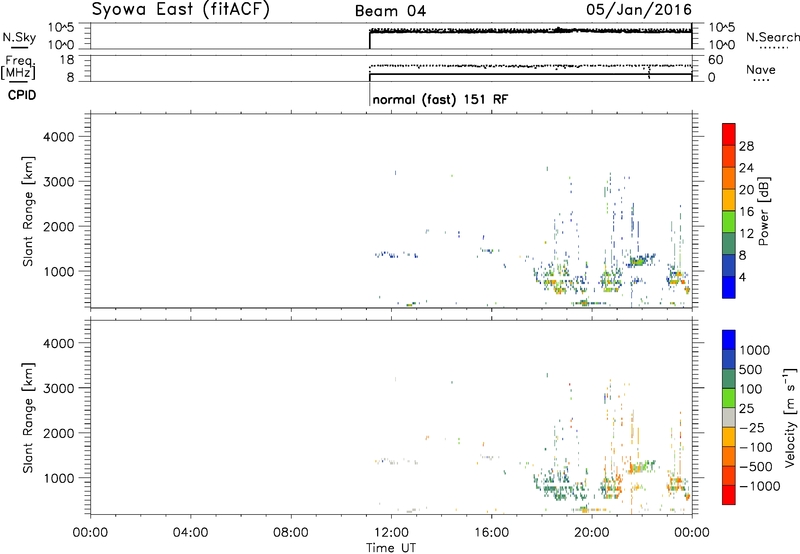Click the '-25' value on the Velocity scale

pyautogui.click(x=752, y=428)
